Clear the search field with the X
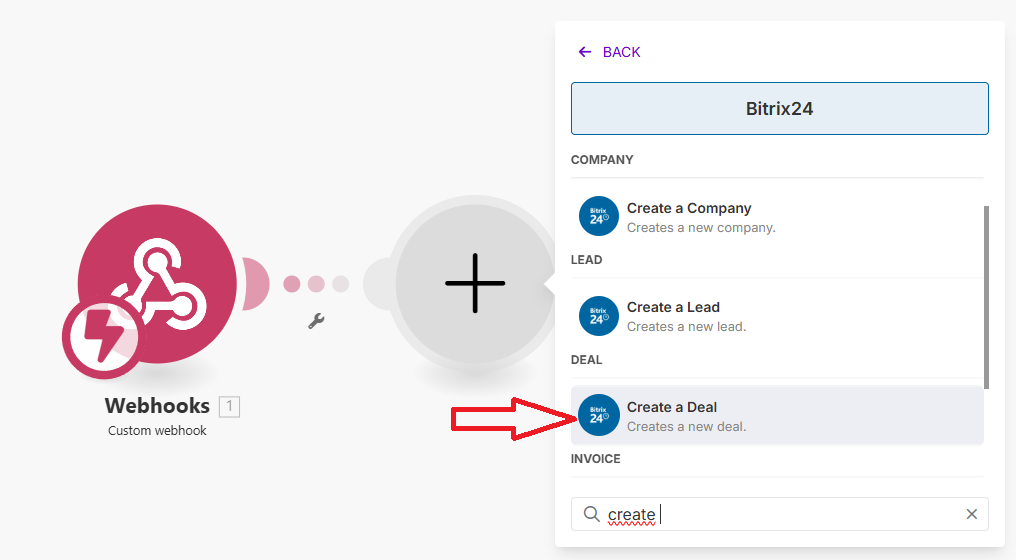This screenshot has height=560, width=1016. tap(971, 514)
